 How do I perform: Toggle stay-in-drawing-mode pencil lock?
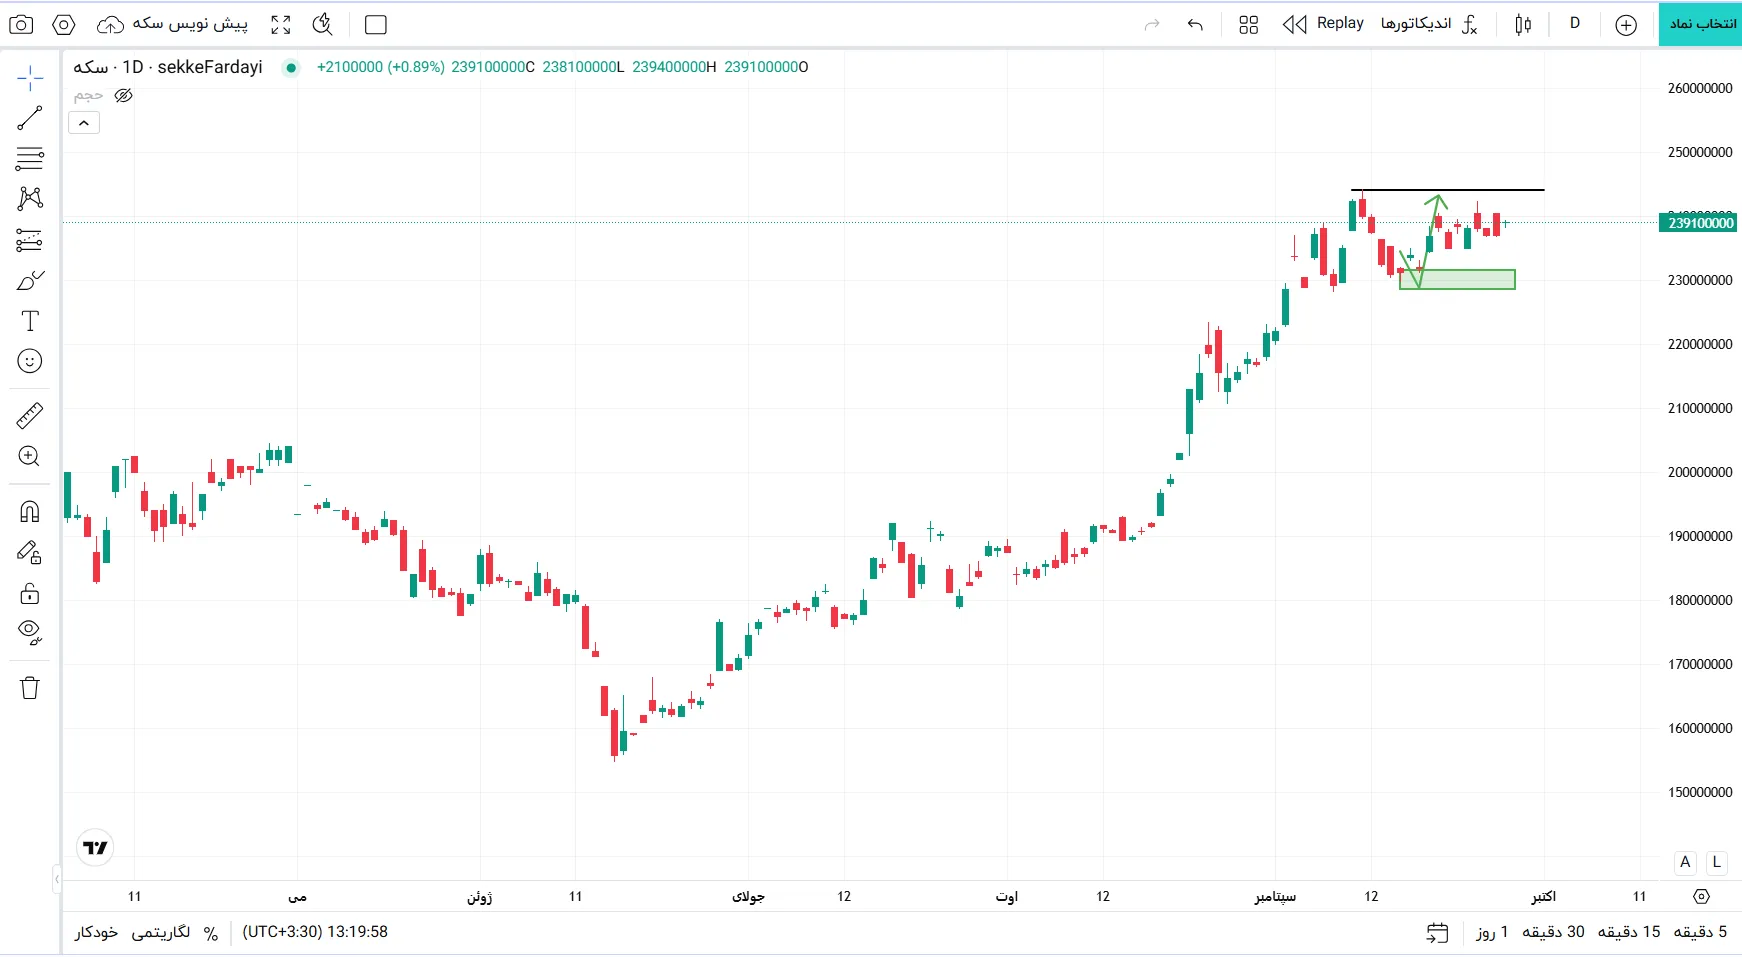coord(30,553)
